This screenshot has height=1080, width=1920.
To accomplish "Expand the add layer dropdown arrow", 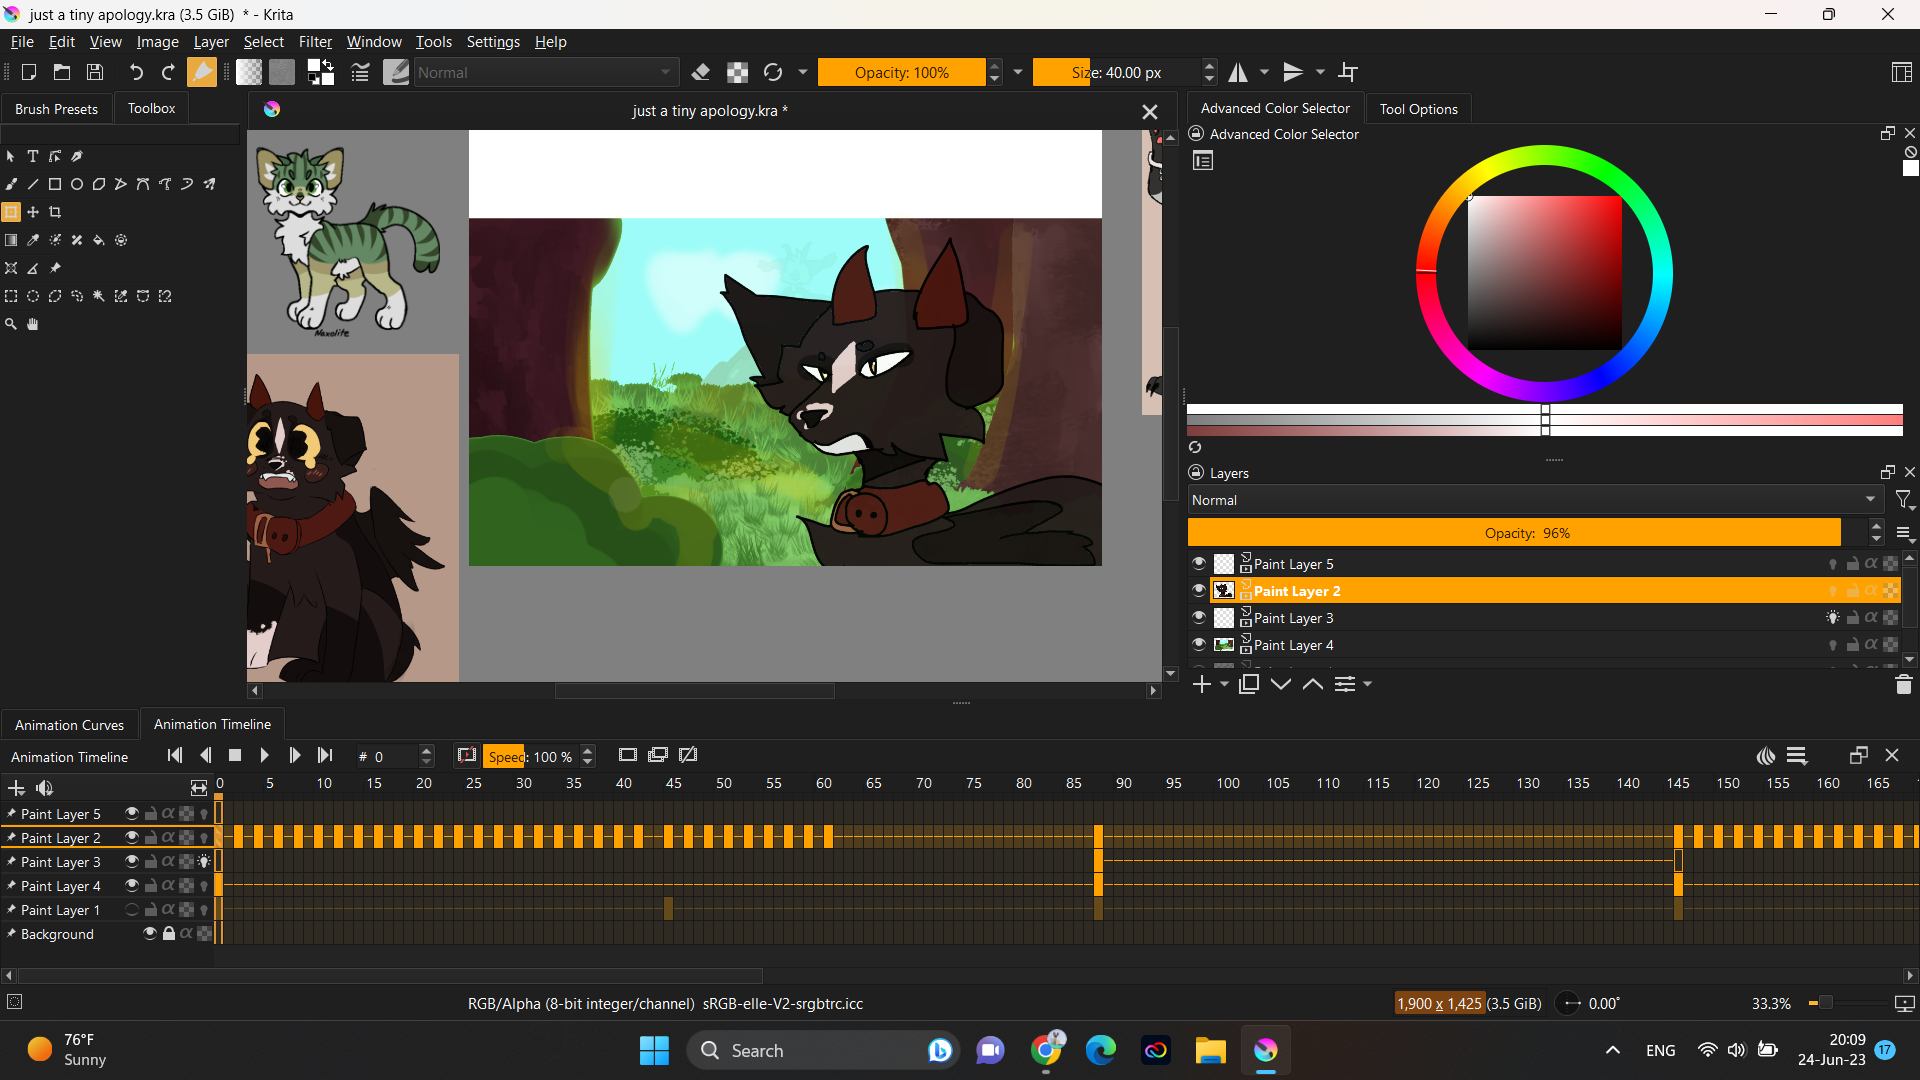I will point(1224,684).
